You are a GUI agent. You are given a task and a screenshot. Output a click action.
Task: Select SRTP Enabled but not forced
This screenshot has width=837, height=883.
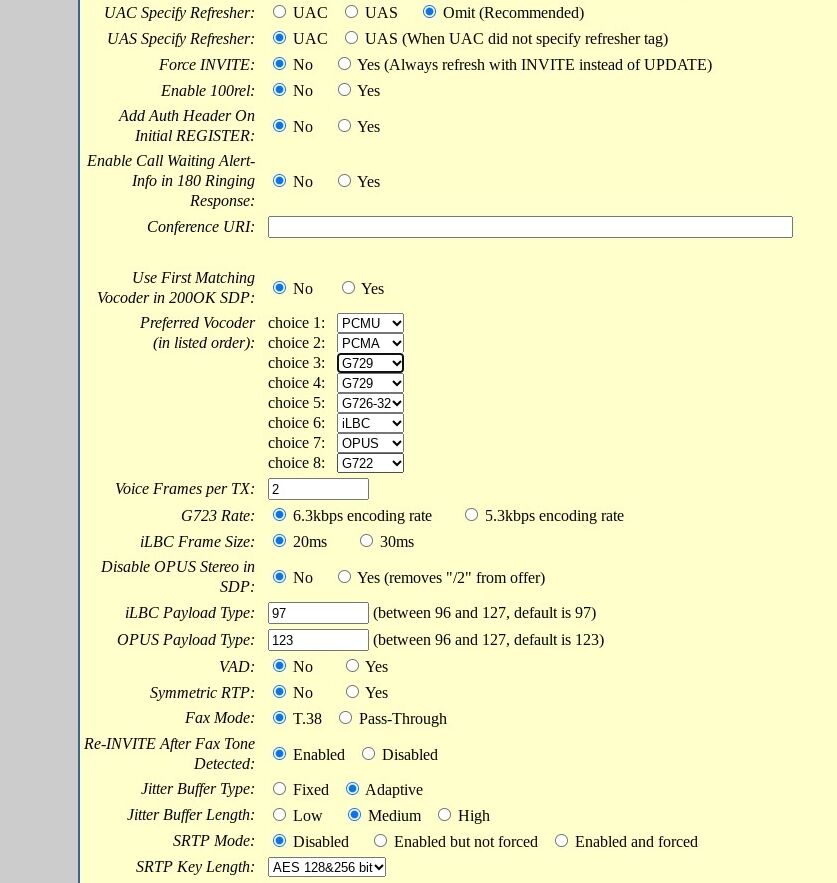[381, 841]
